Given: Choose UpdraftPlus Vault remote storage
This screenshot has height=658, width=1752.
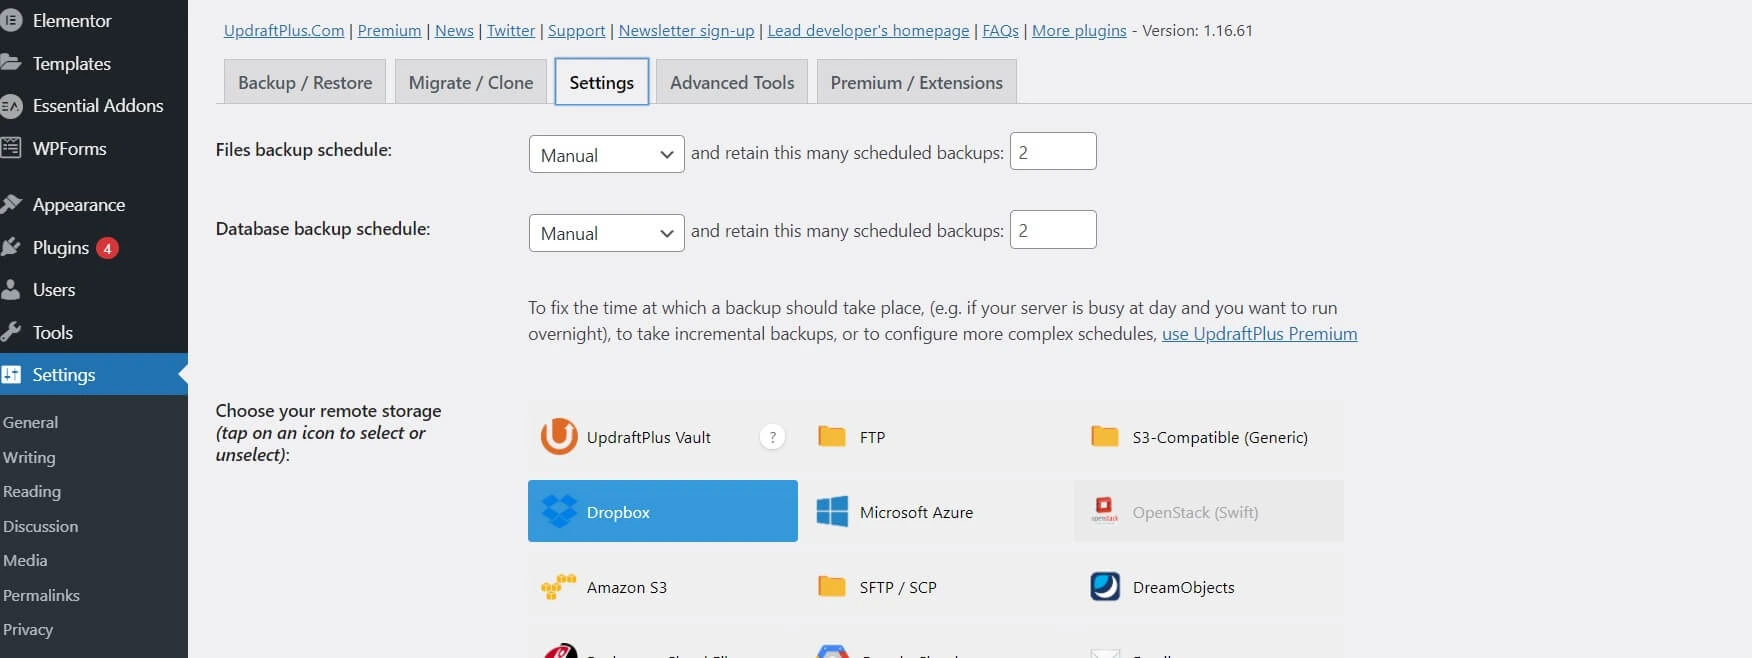Looking at the screenshot, I should click(x=663, y=436).
